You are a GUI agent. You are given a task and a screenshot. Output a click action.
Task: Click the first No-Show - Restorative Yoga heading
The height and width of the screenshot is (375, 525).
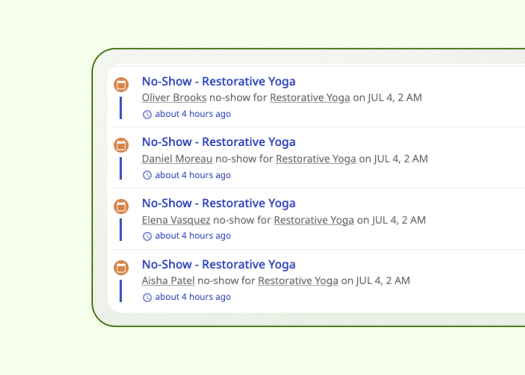point(219,81)
